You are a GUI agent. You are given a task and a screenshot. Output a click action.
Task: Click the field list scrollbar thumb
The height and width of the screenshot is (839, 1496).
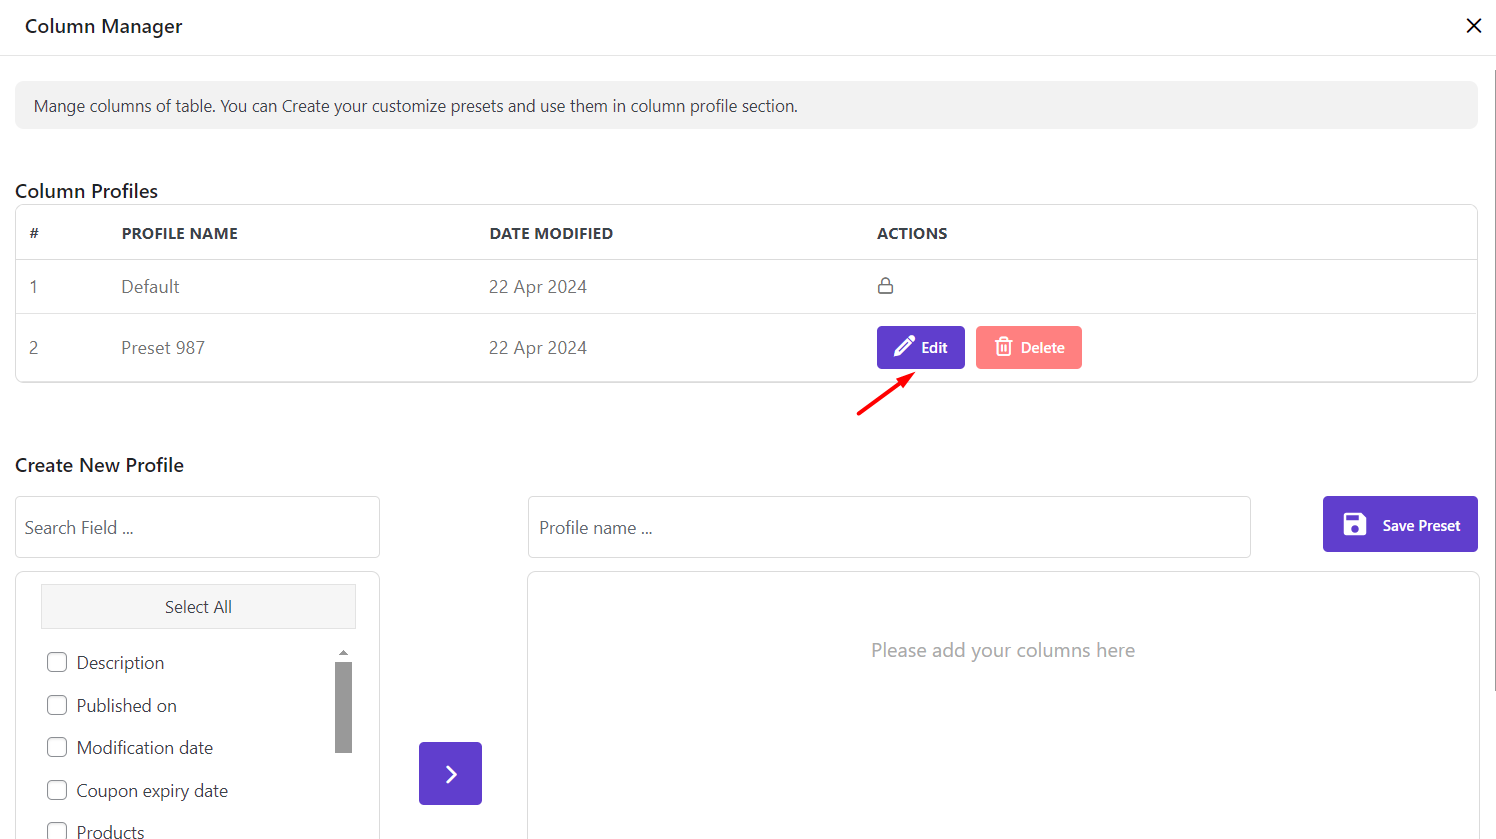343,706
